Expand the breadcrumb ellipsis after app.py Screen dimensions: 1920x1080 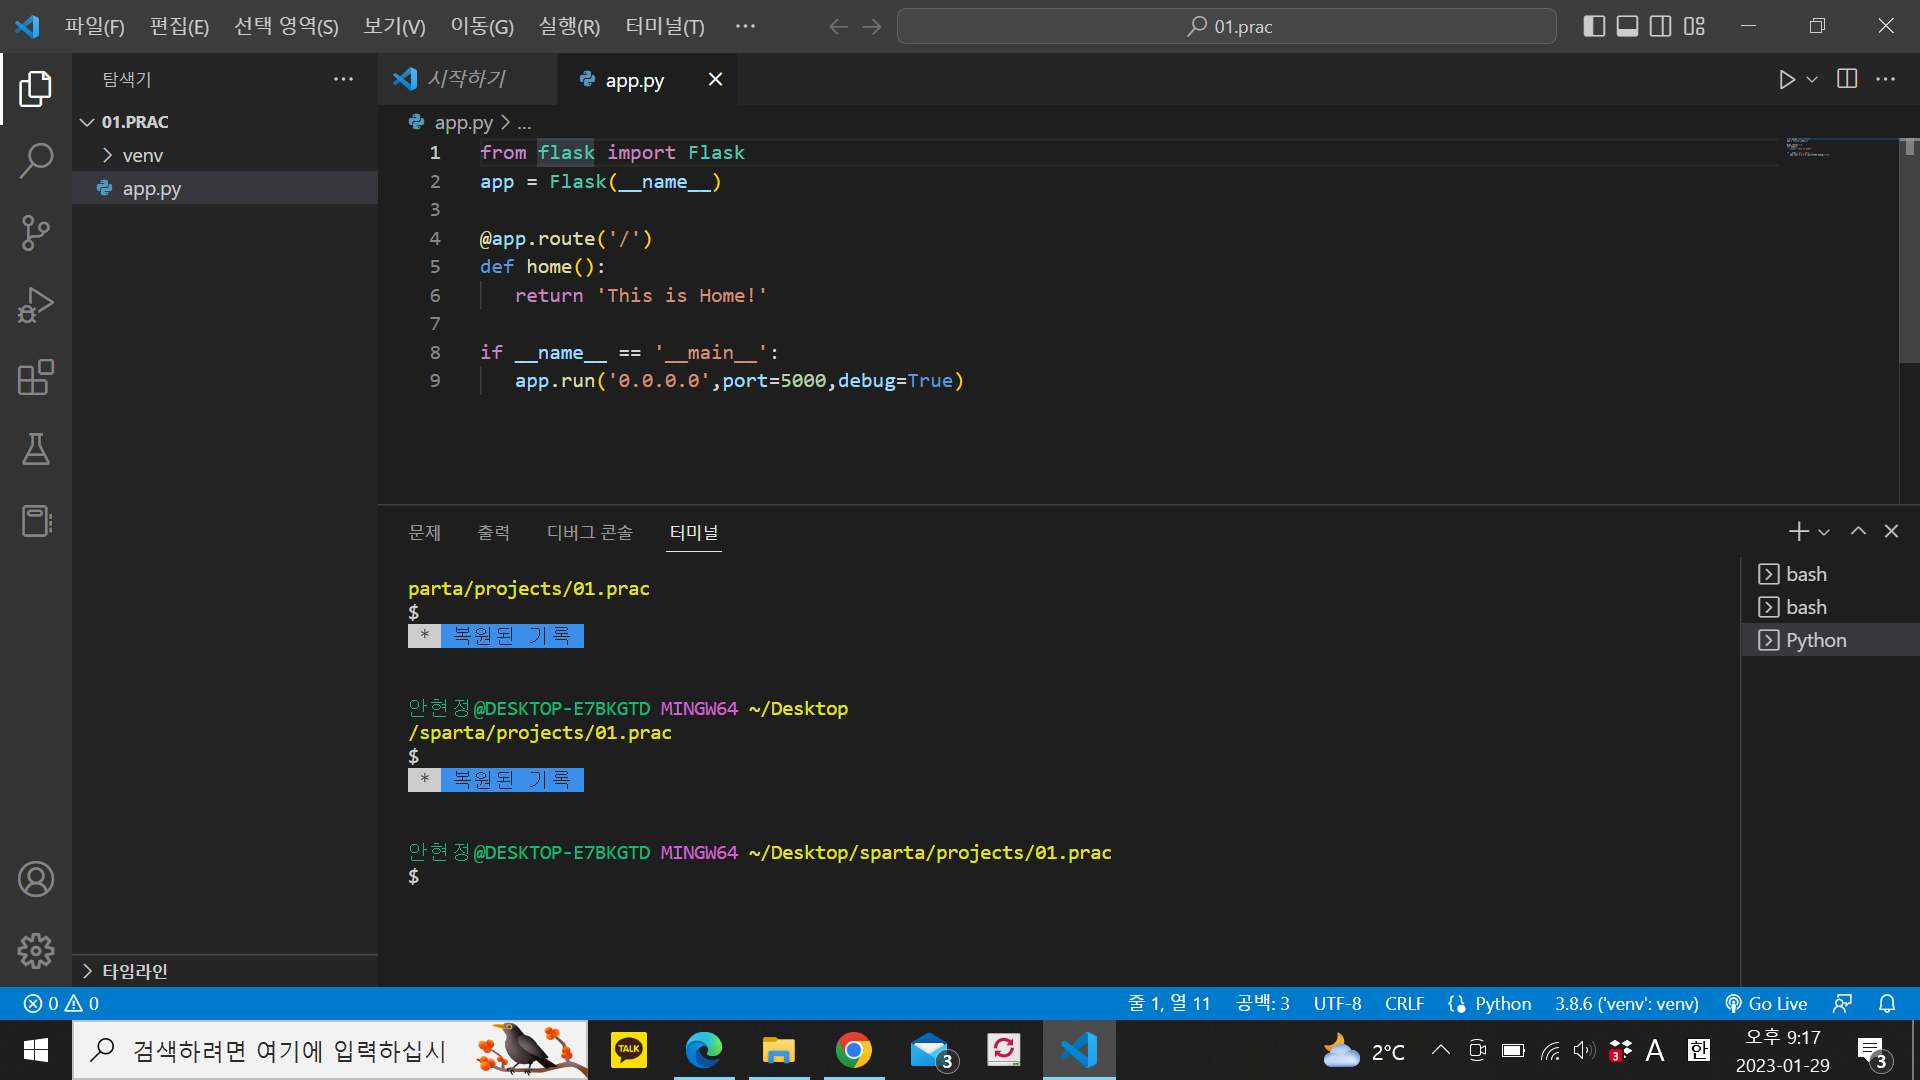[524, 122]
